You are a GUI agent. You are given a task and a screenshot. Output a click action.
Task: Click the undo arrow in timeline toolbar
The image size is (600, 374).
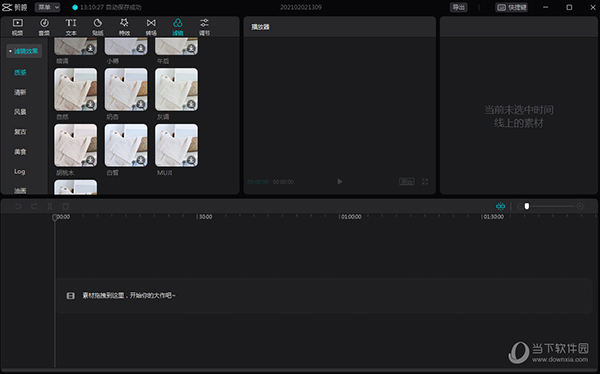coord(18,206)
